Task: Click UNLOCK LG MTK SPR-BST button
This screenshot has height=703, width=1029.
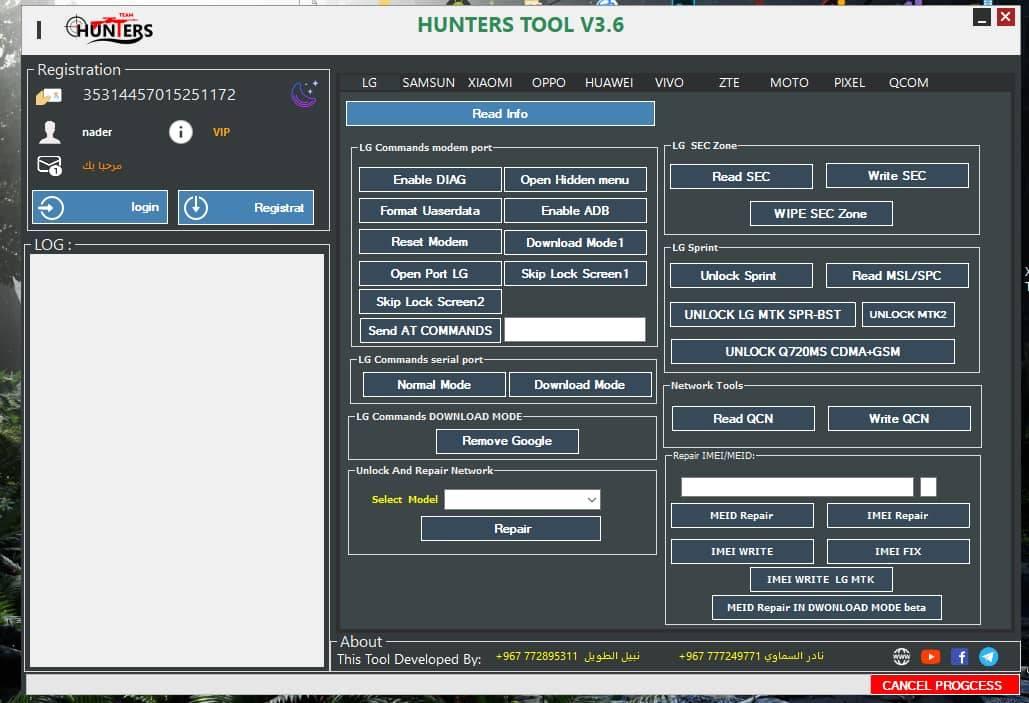Action: point(763,314)
